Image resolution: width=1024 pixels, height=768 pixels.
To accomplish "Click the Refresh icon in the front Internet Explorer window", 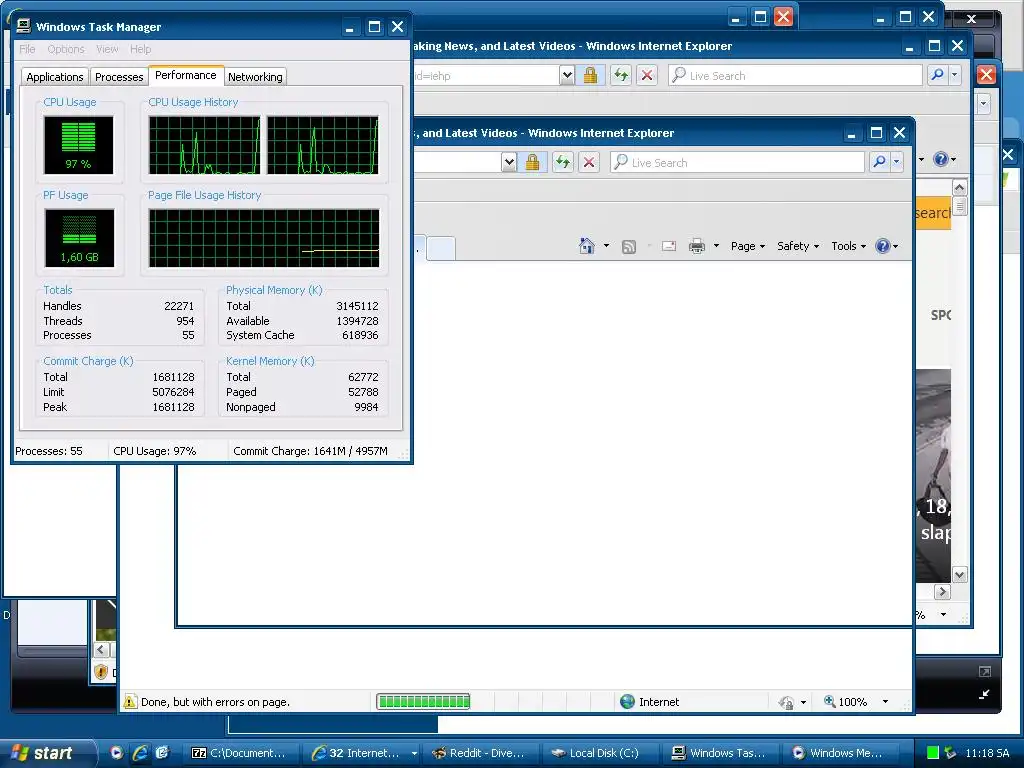I will coord(562,162).
